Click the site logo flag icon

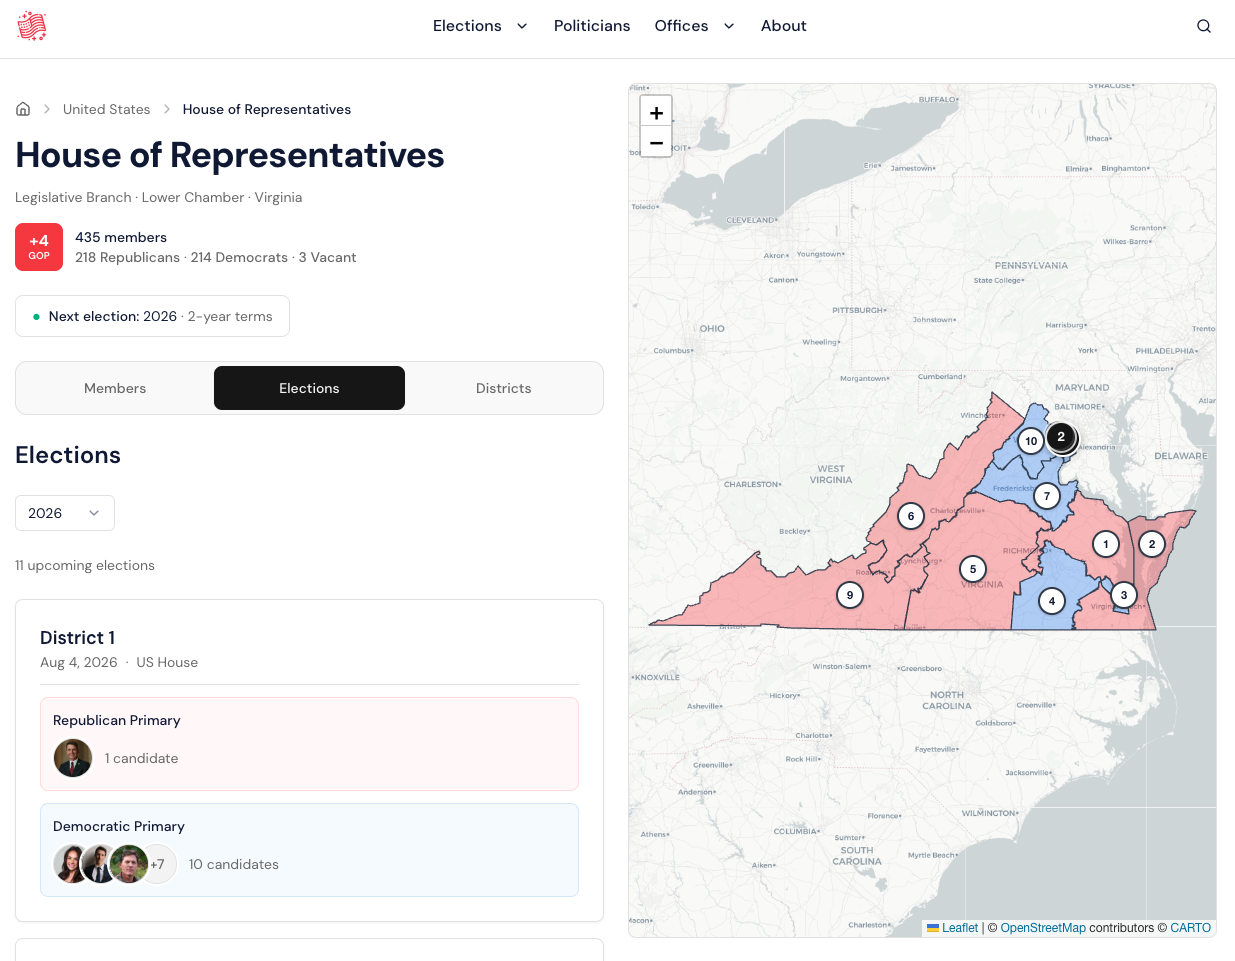click(x=32, y=26)
